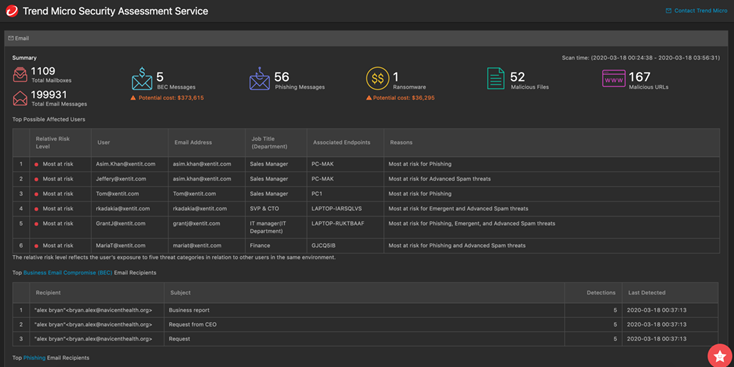Click the Ransomware dollar coin icon
Screen dimensions: 734x367
(377, 78)
